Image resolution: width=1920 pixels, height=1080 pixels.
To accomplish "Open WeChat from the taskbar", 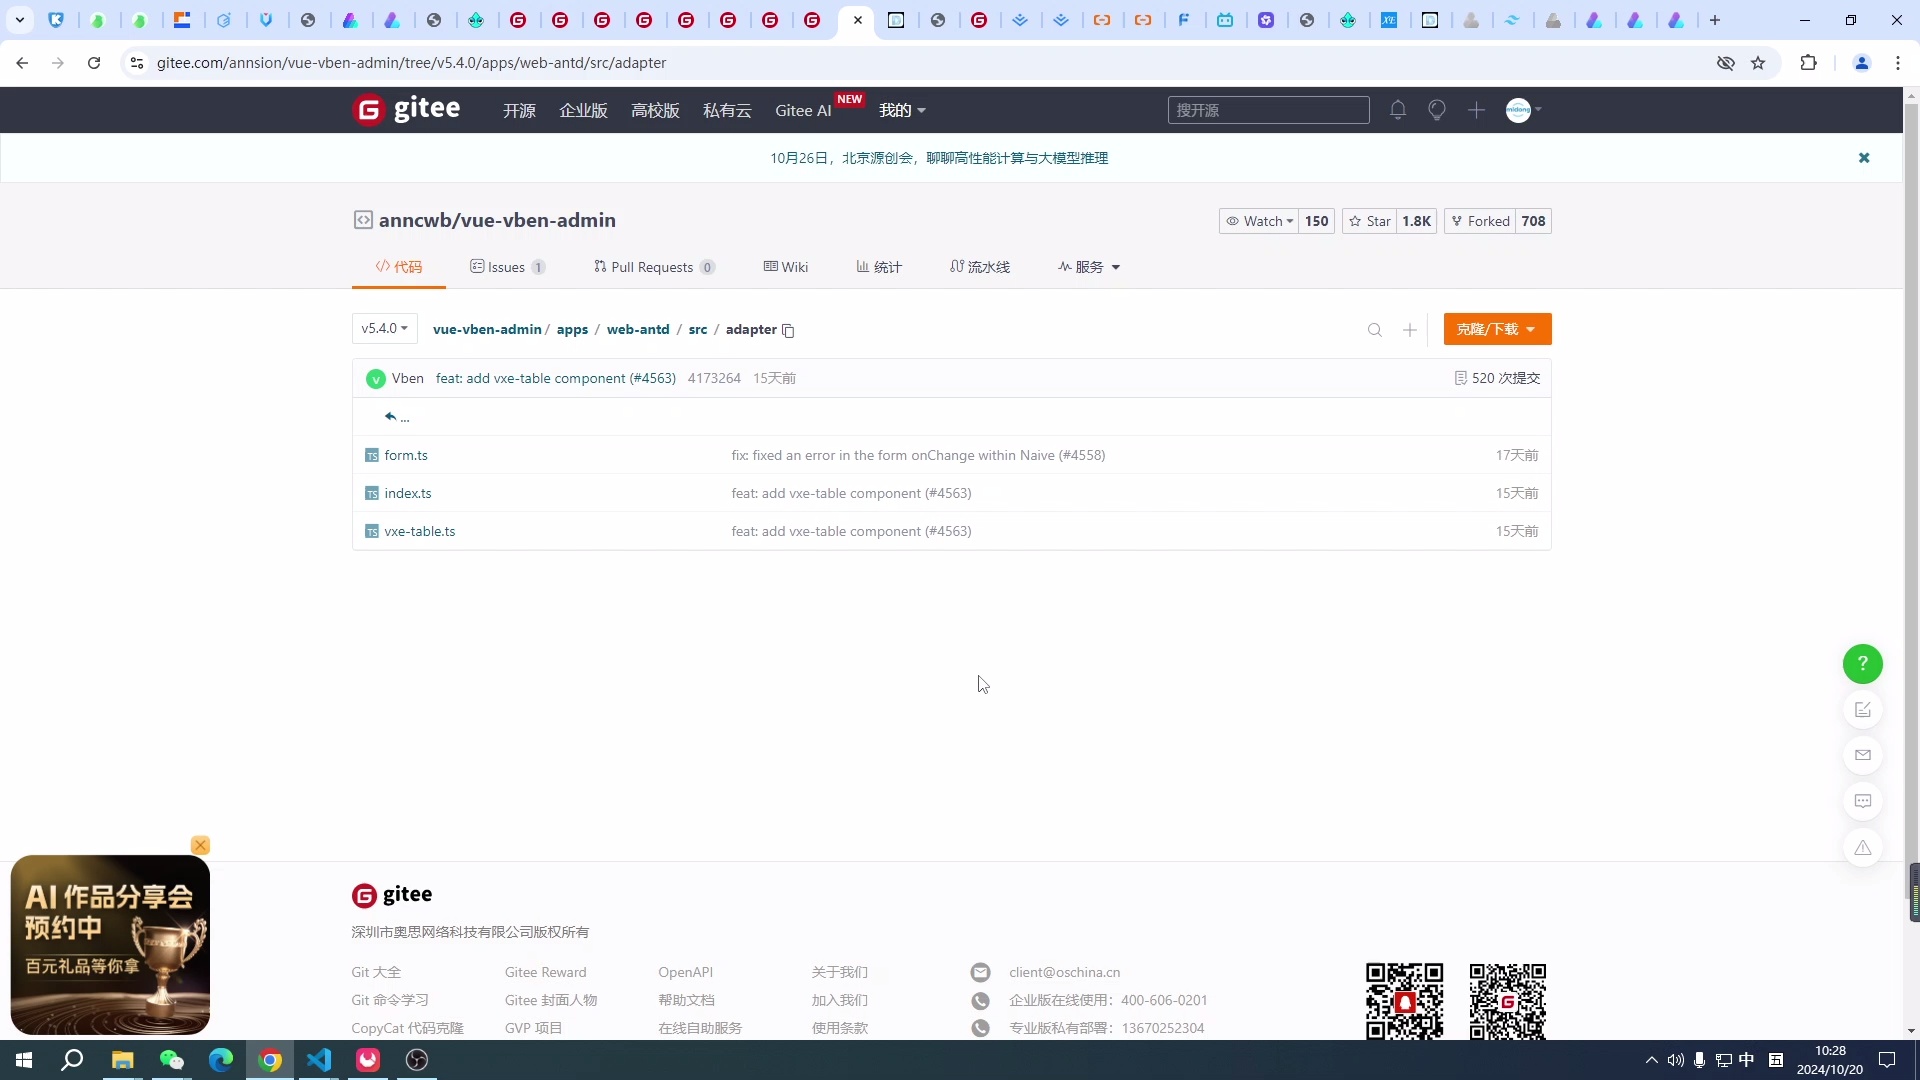I will click(x=171, y=1060).
